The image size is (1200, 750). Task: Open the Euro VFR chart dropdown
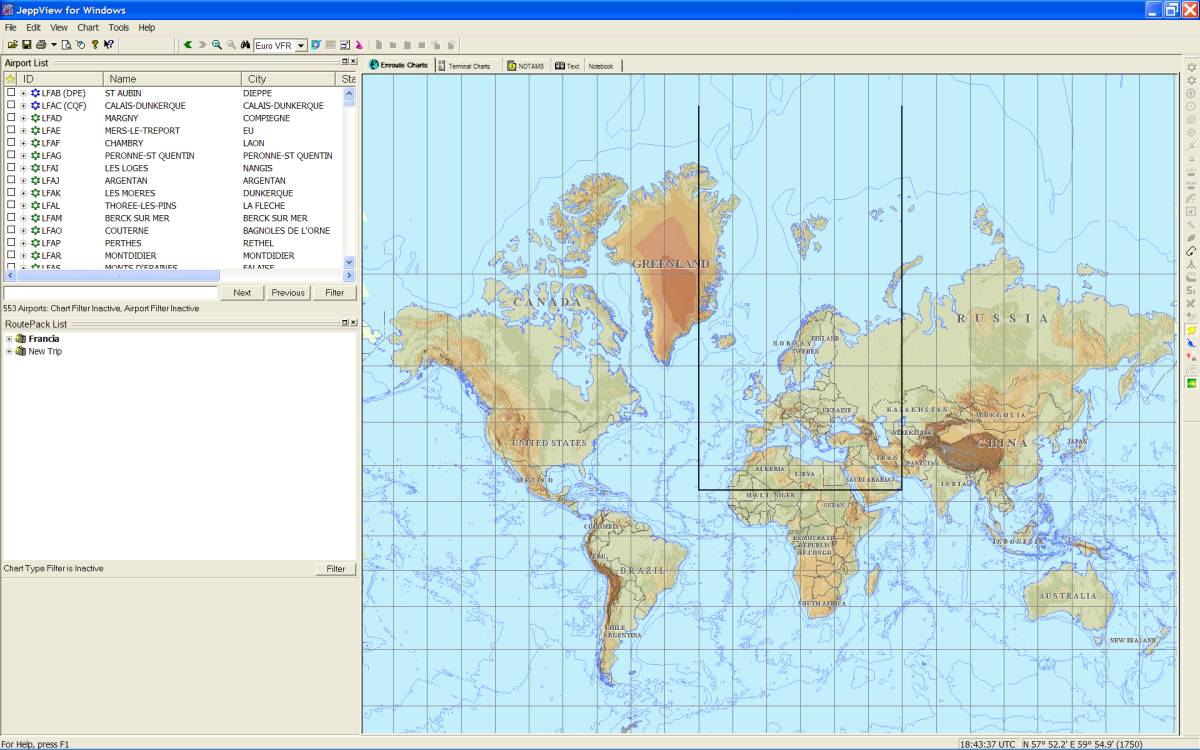[301, 46]
